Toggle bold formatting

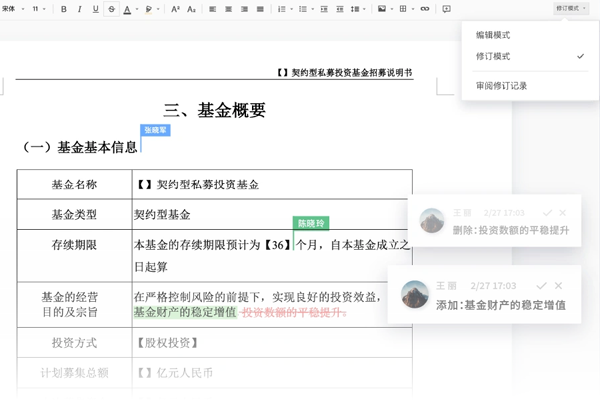pos(64,9)
